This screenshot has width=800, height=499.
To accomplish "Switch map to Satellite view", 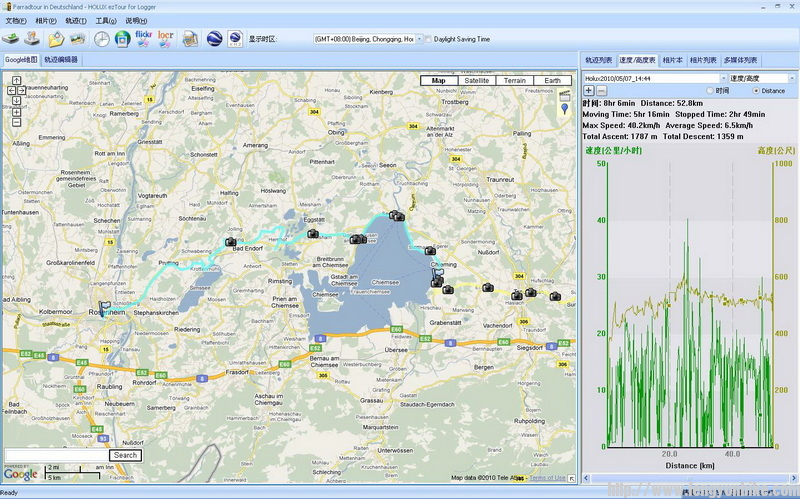I will click(476, 80).
